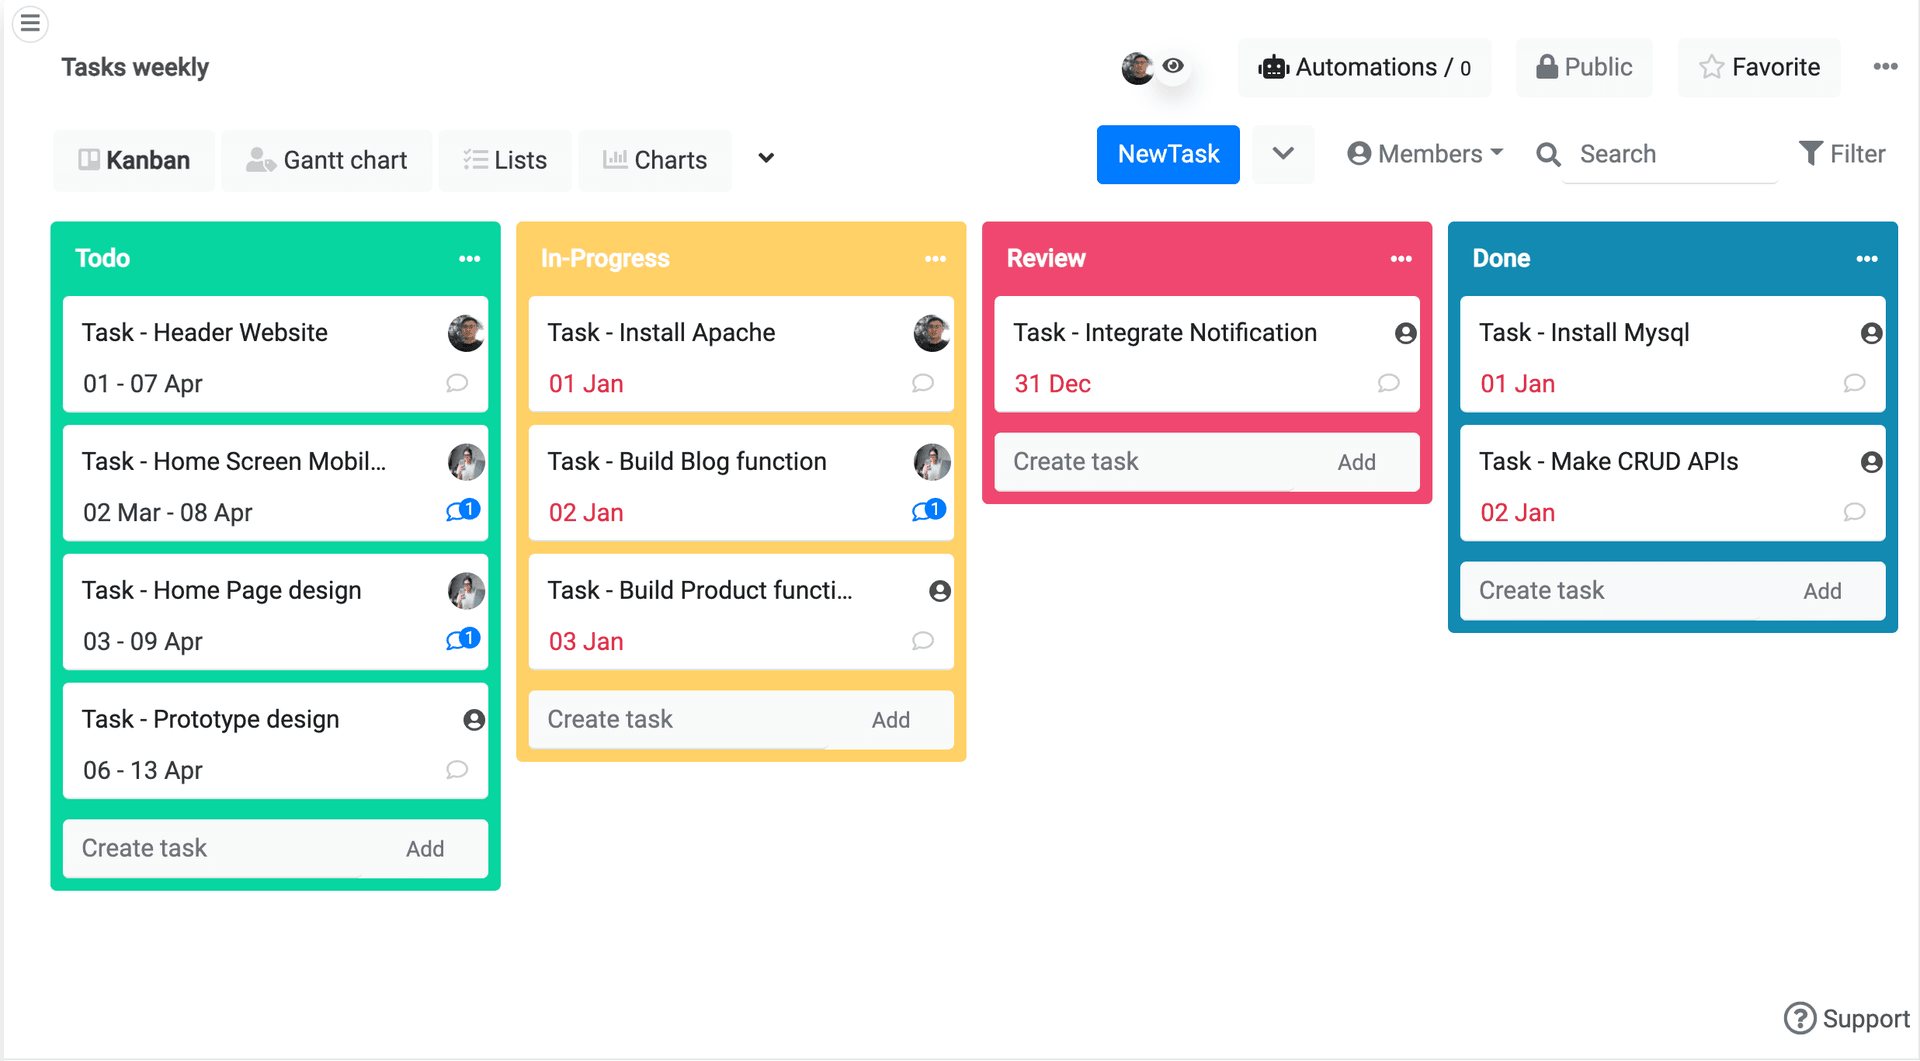1920x1061 pixels.
Task: Open Review column three-dot menu
Action: (x=1401, y=259)
